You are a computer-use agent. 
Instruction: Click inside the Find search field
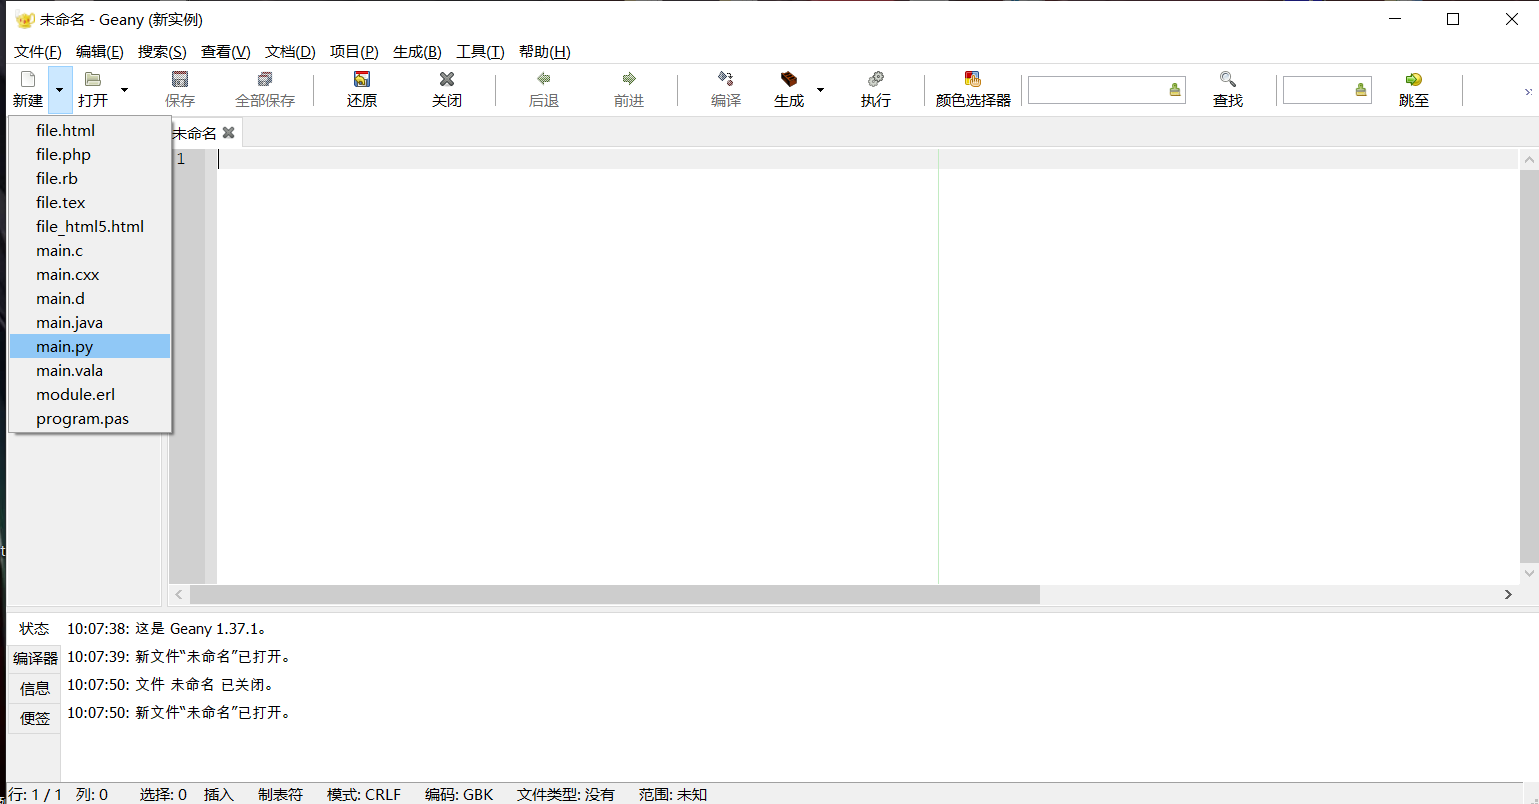[x=1100, y=89]
